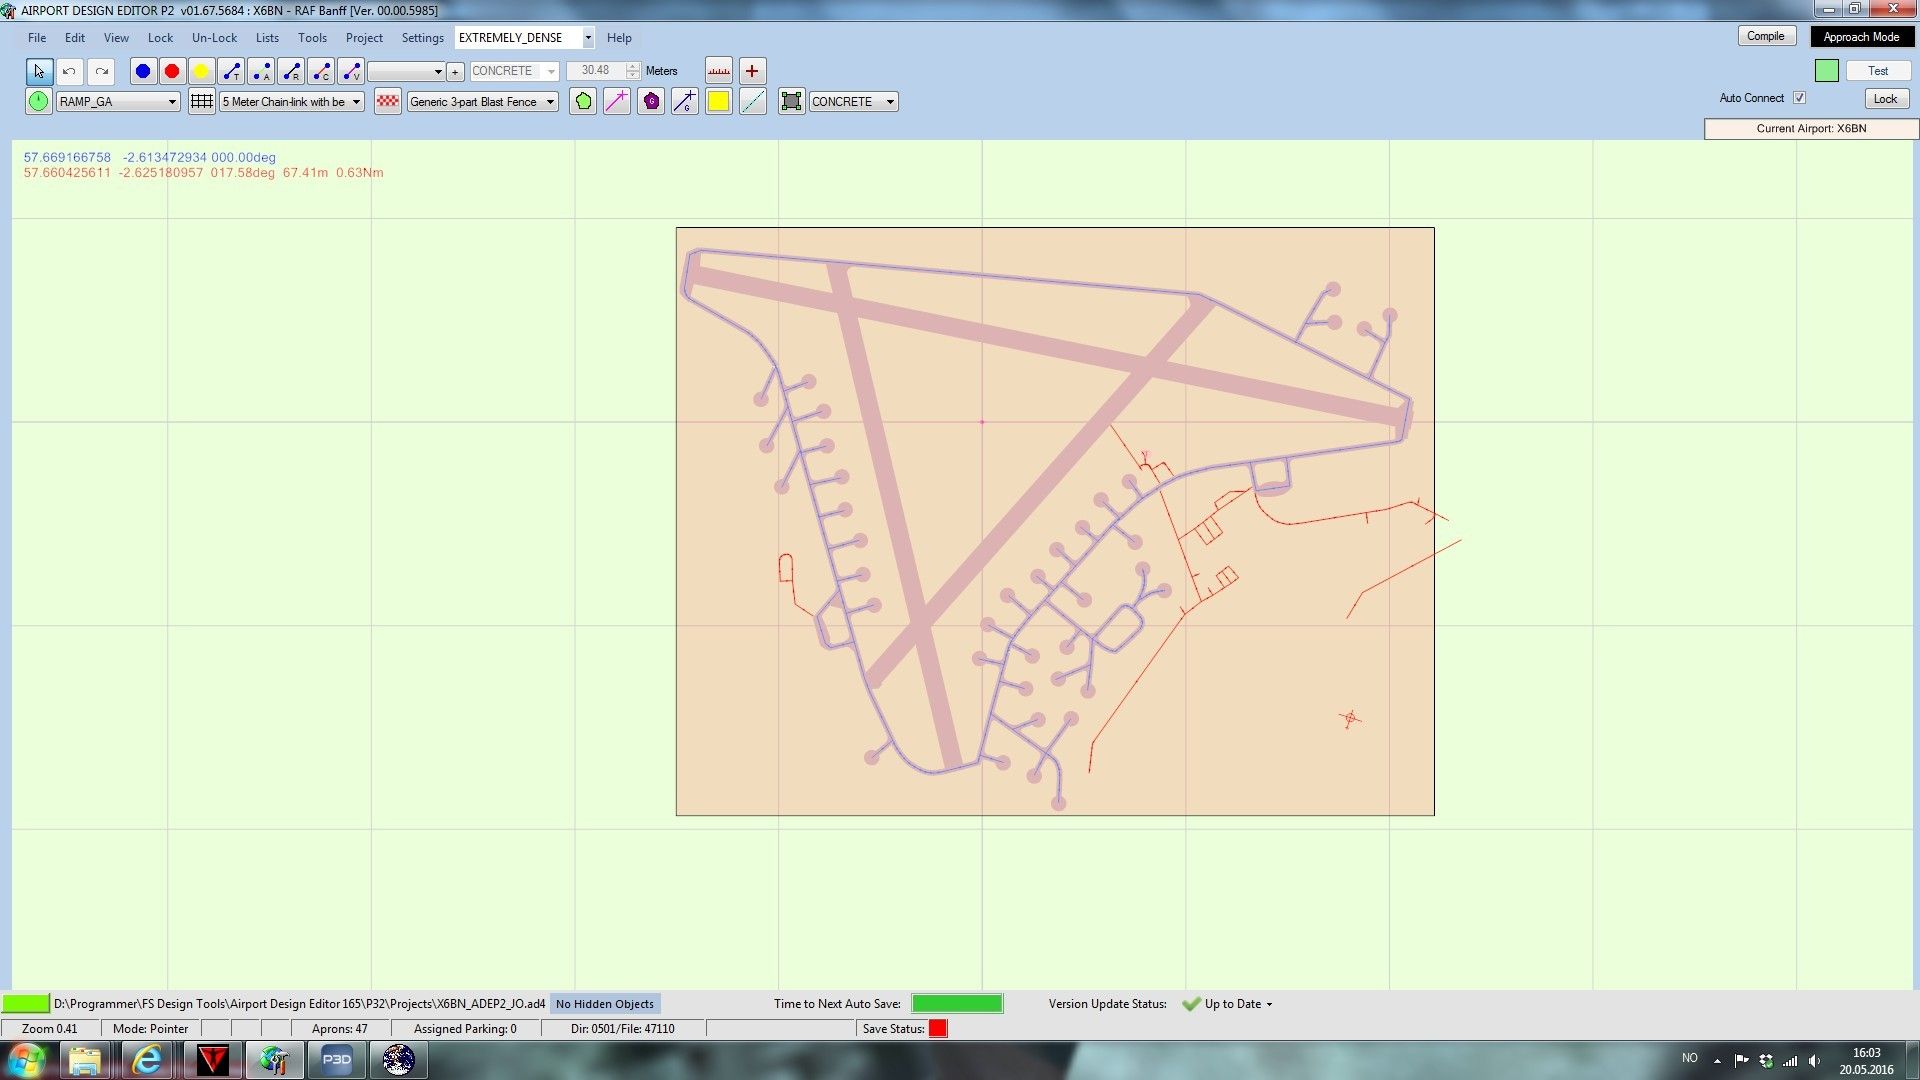Screen dimensions: 1920x1080
Task: Open the Tools menu
Action: [312, 38]
